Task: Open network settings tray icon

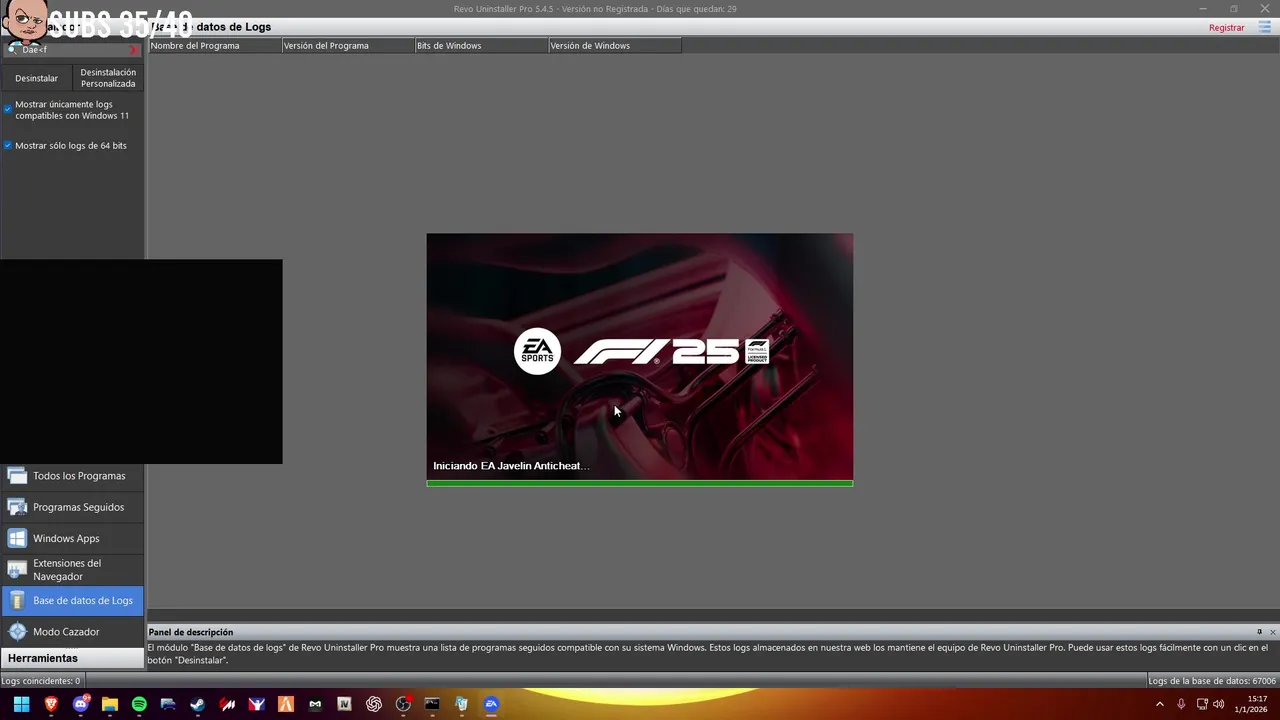Action: (x=1202, y=704)
